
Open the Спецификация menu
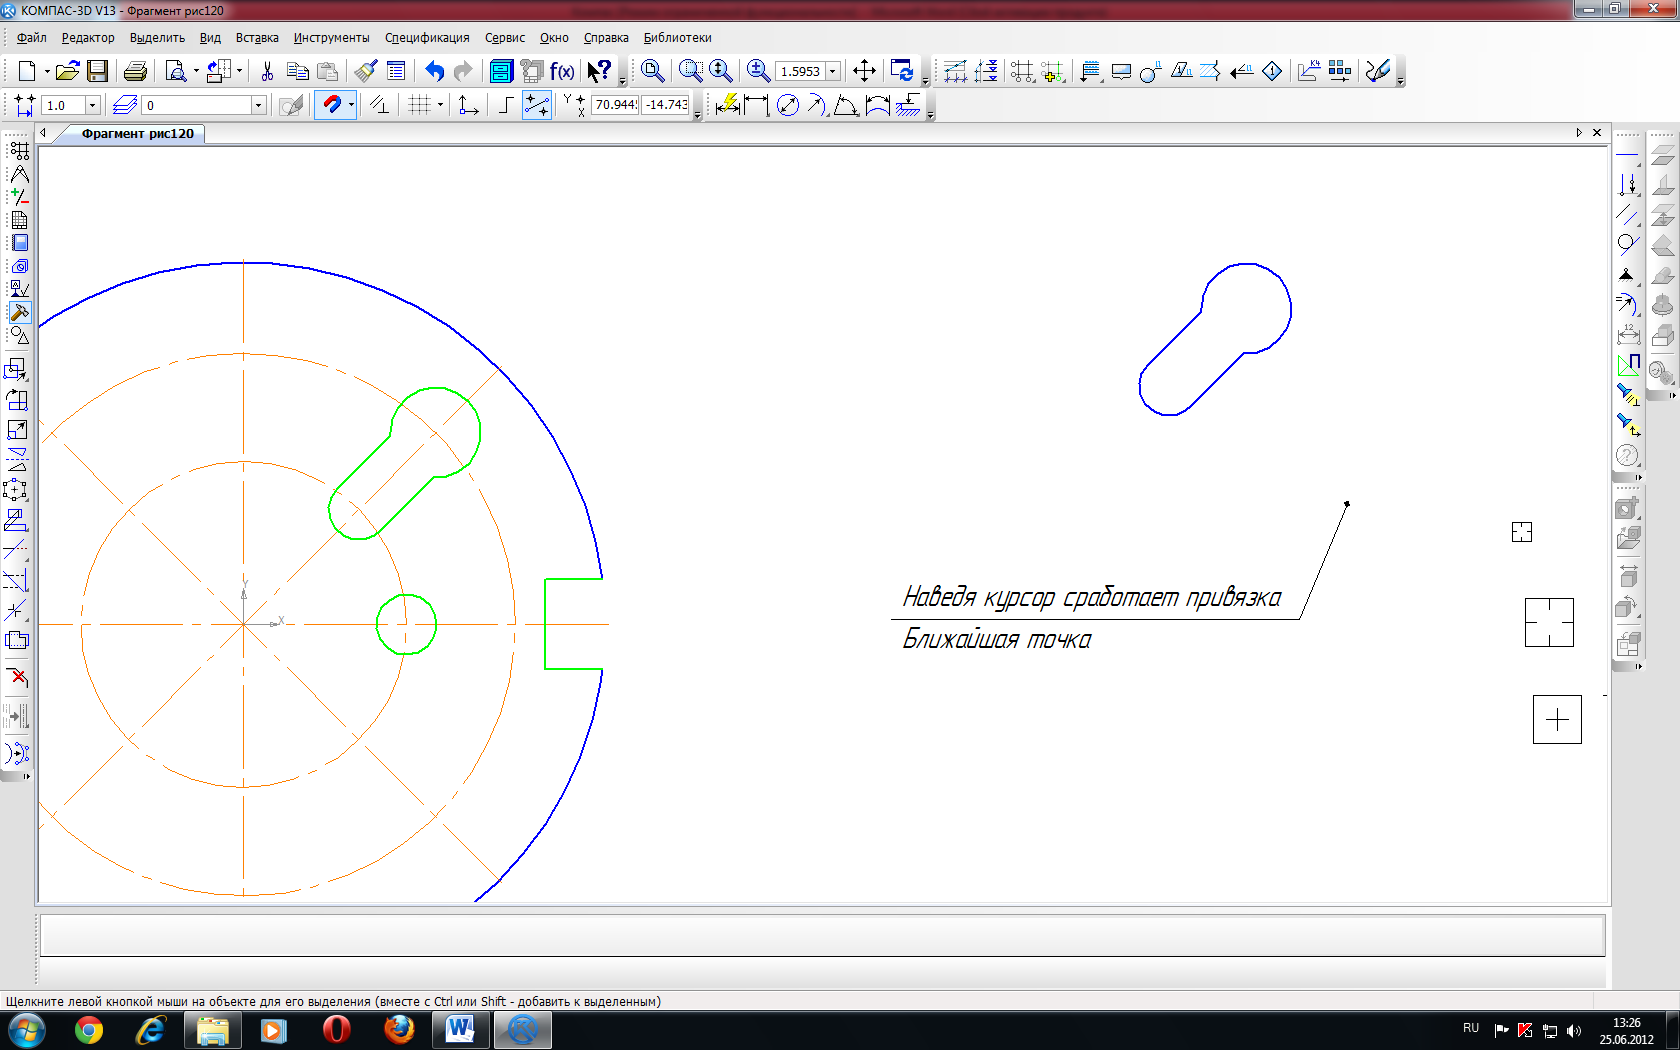[427, 38]
